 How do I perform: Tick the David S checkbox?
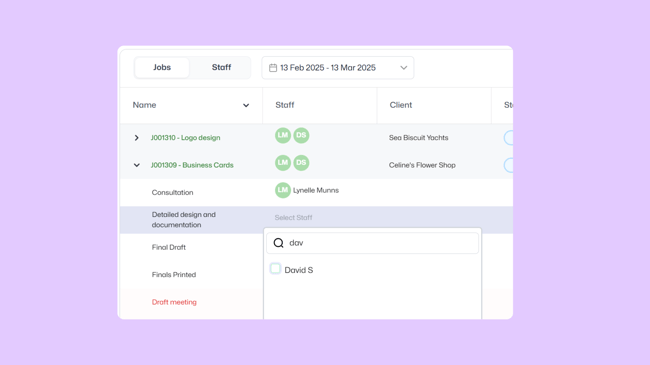pyautogui.click(x=275, y=269)
